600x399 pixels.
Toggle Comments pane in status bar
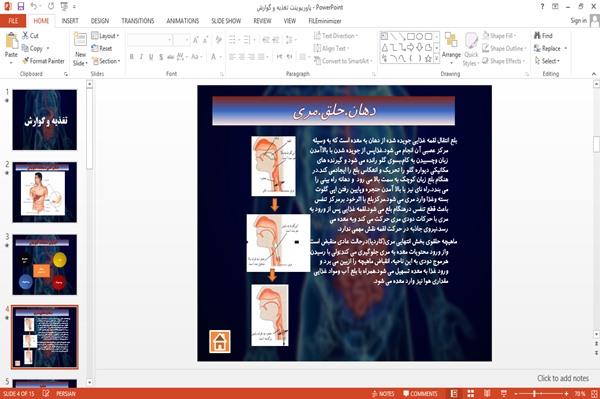(420, 394)
